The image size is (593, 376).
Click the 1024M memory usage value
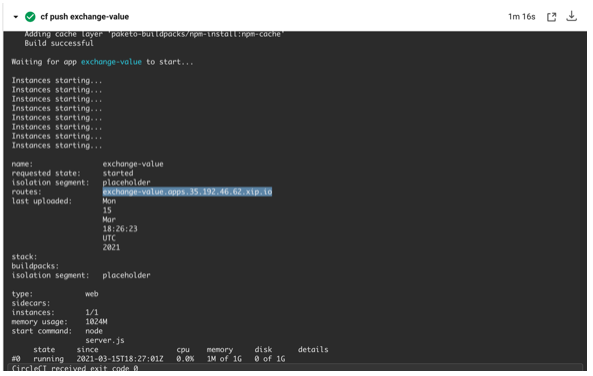(96, 322)
